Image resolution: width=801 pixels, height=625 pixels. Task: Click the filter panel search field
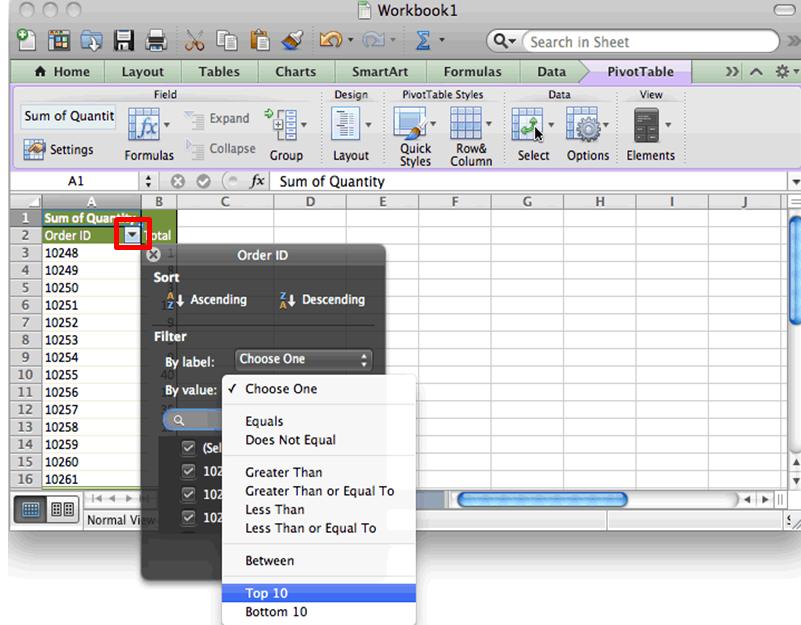193,420
